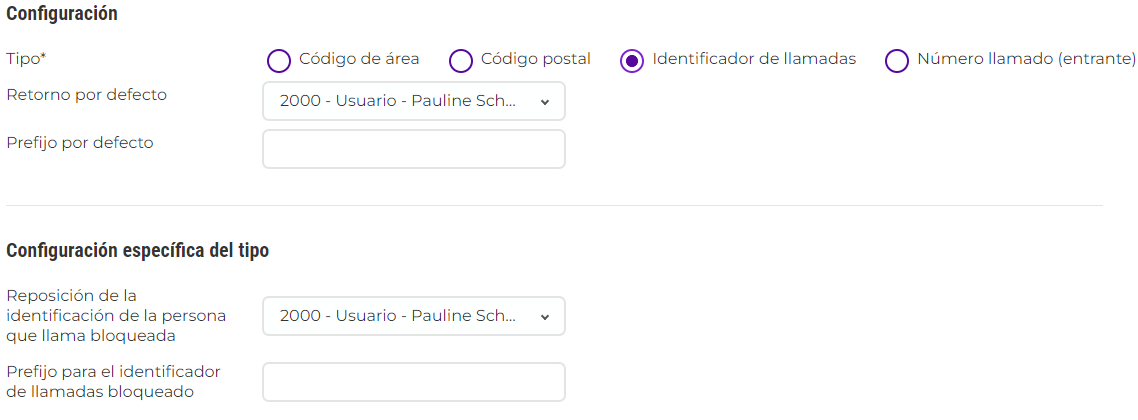Click the "Tipo*" field label
Screen dimensions: 1138x420
tap(26, 59)
